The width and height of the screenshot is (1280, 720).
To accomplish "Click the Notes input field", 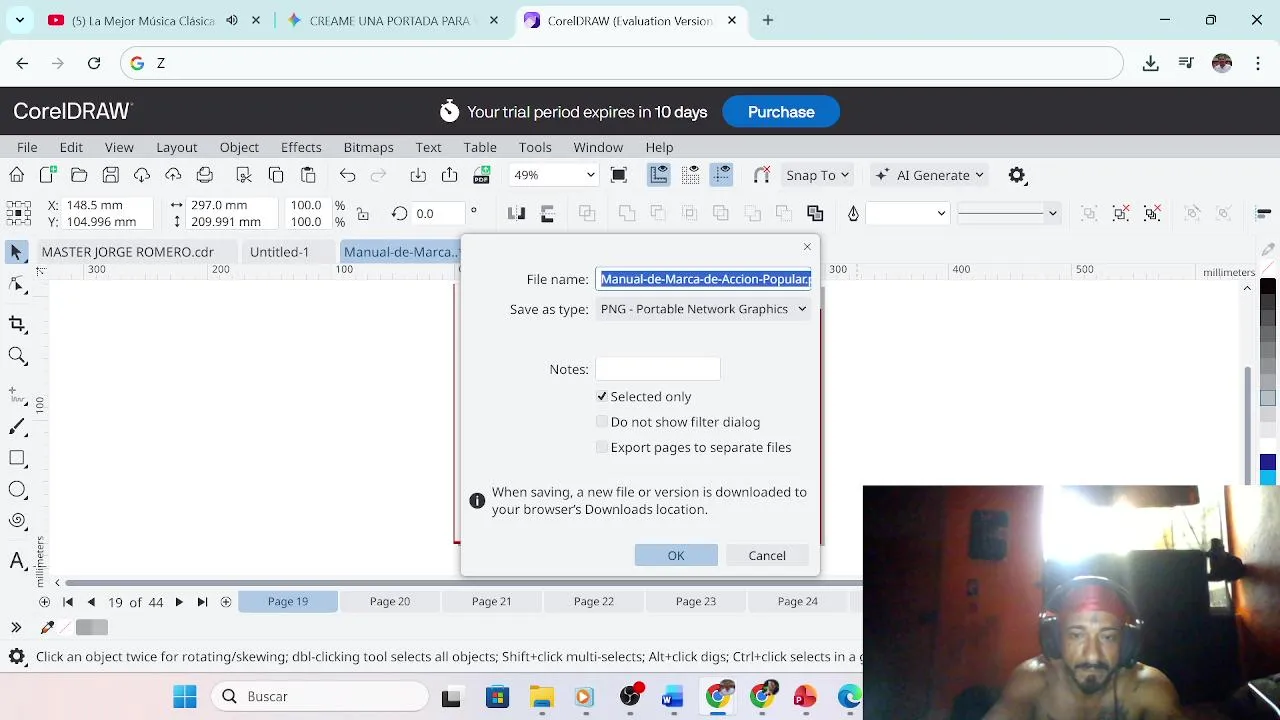I will pyautogui.click(x=657, y=369).
